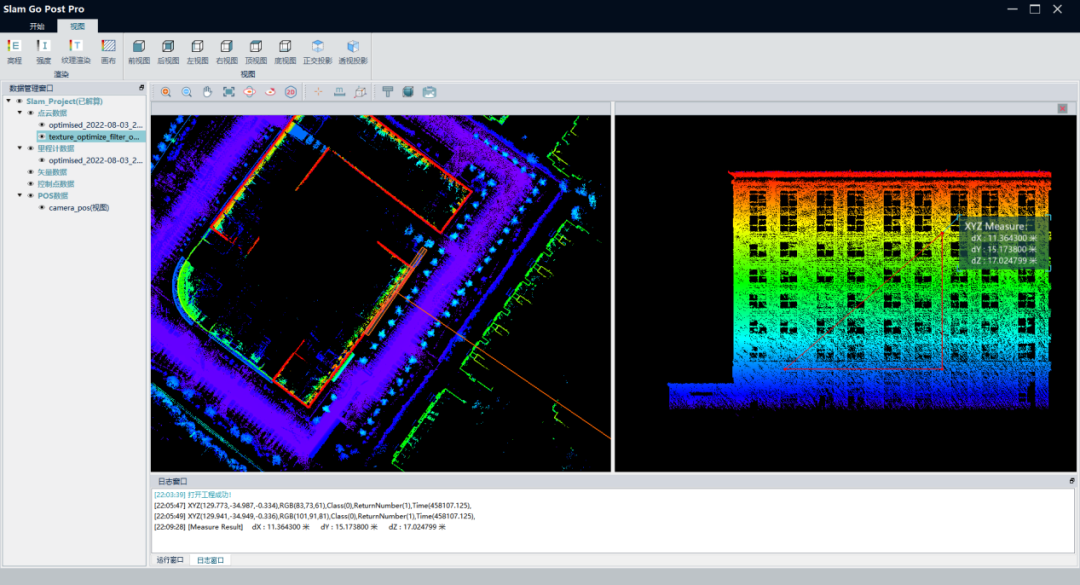Click the zoom in magnifier icon
Image resolution: width=1080 pixels, height=585 pixels.
[166, 92]
